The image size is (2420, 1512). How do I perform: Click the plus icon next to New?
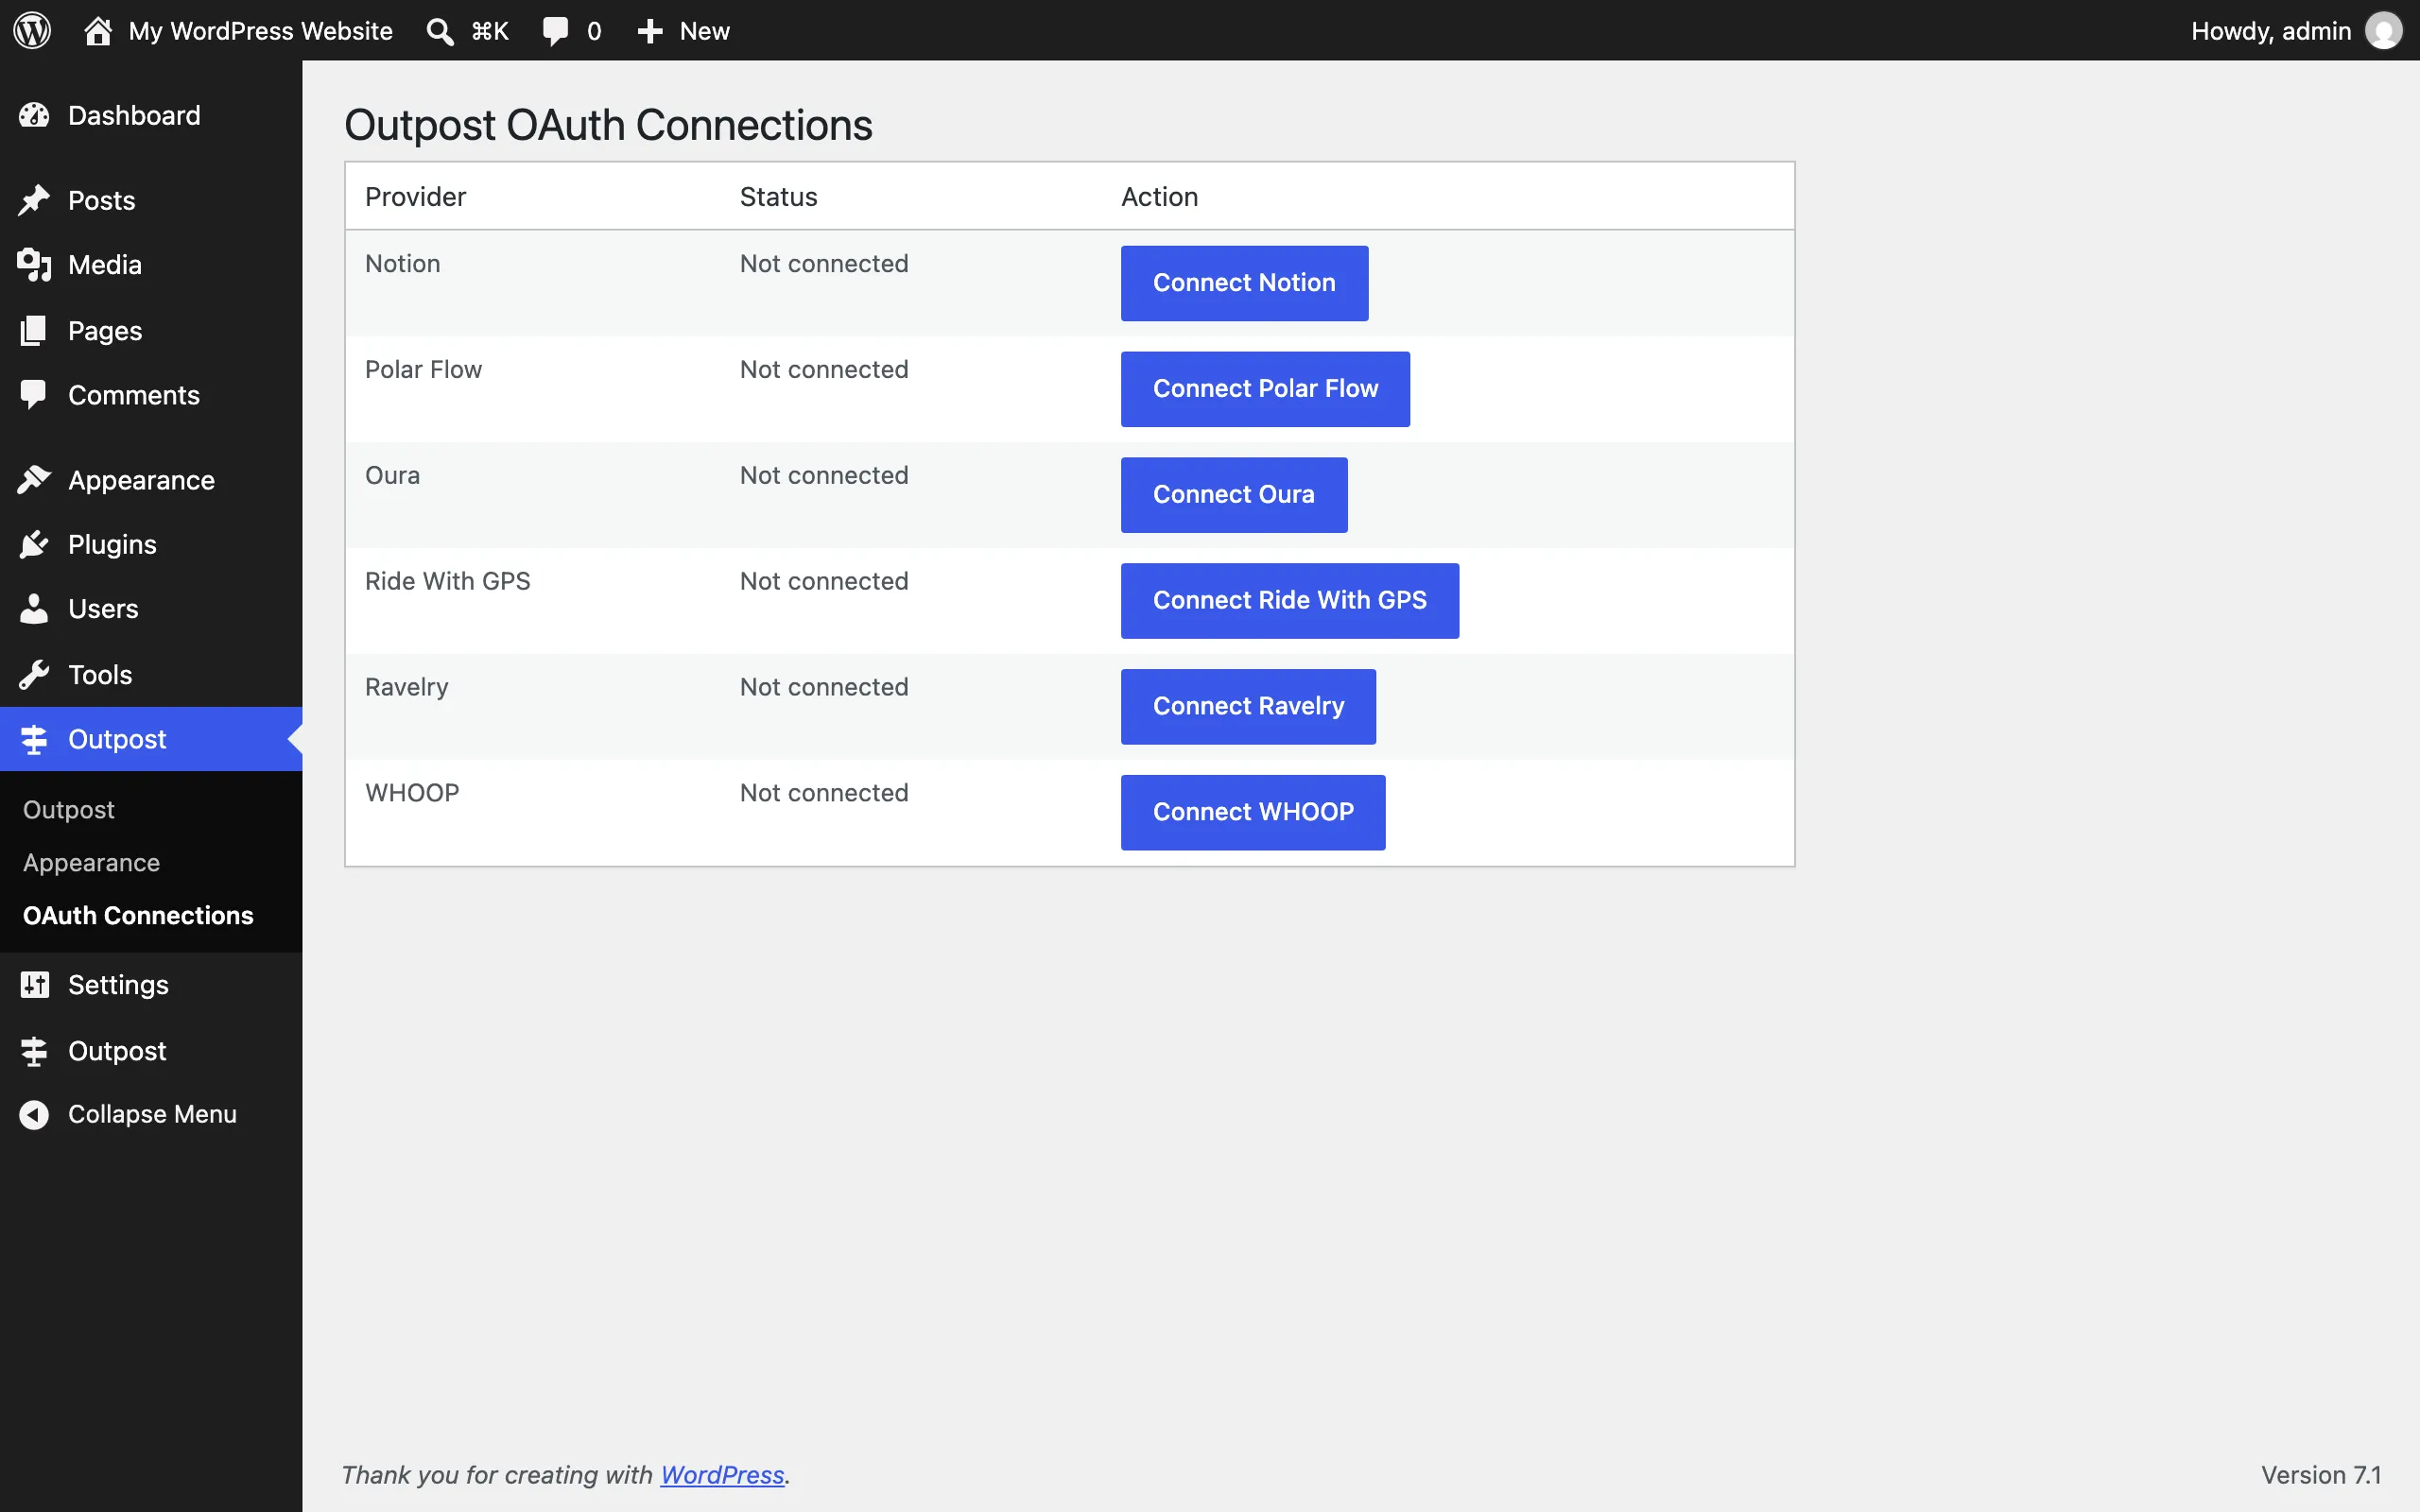tap(650, 31)
